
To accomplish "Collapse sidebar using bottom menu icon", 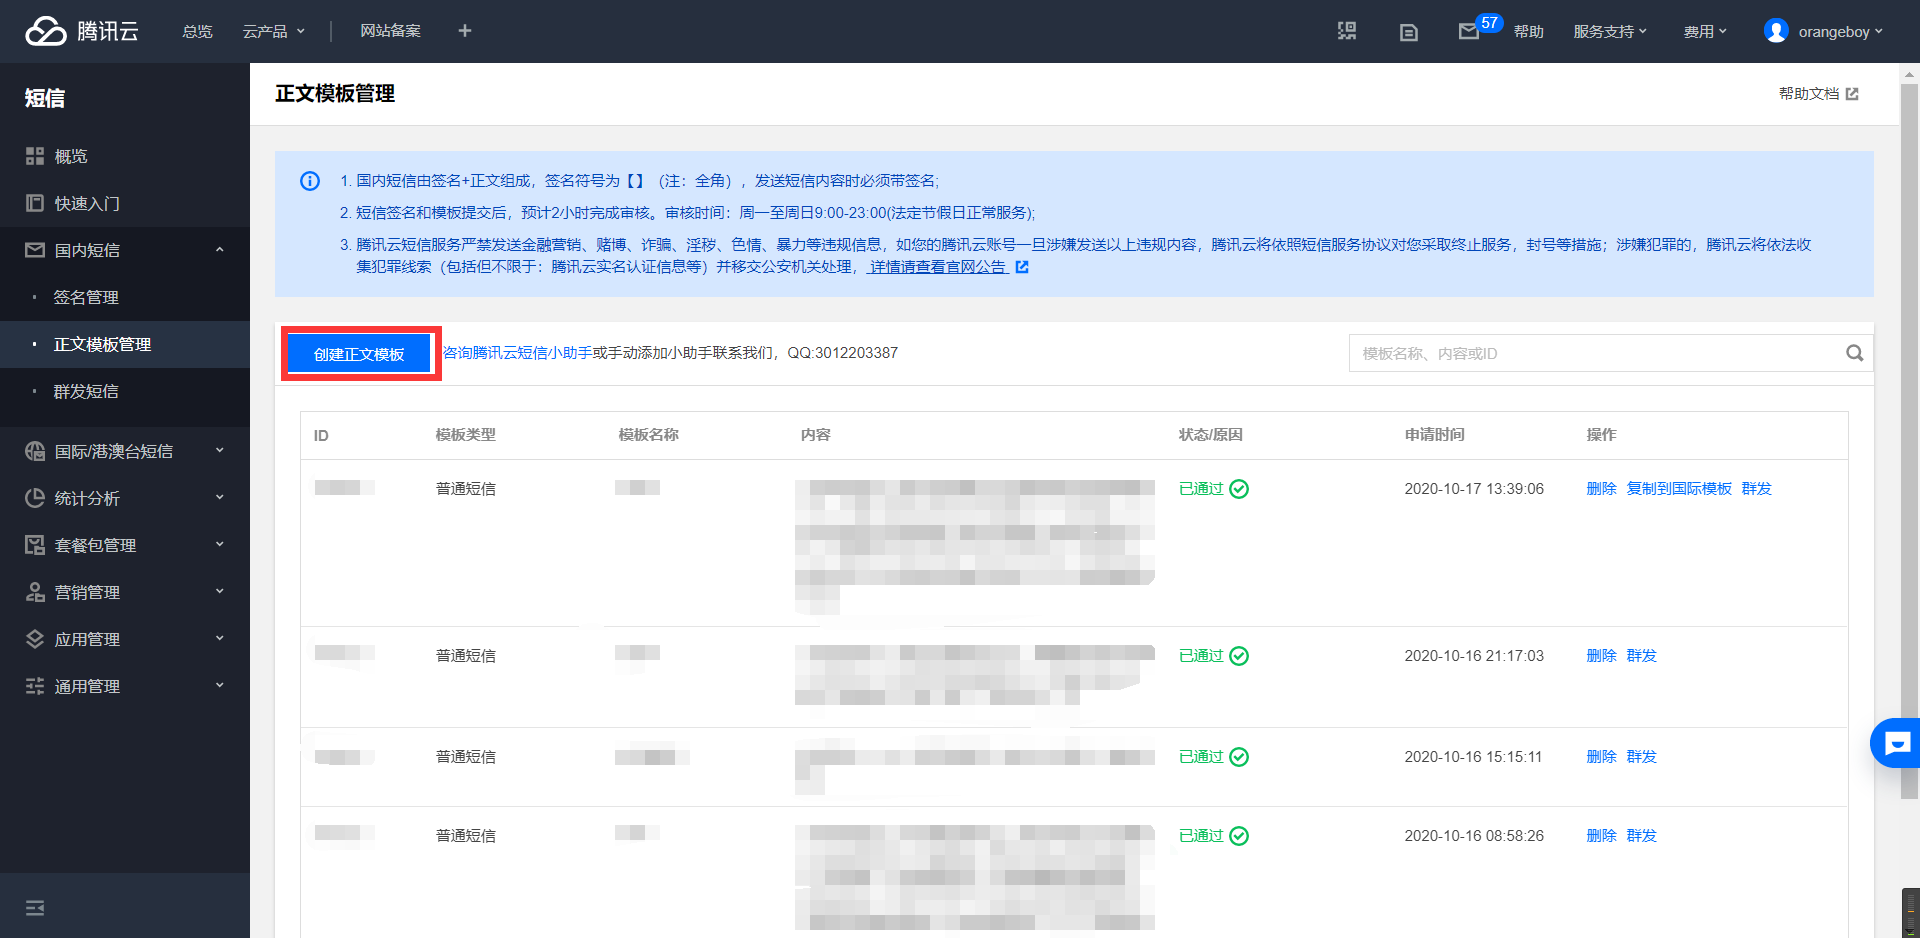I will (35, 908).
